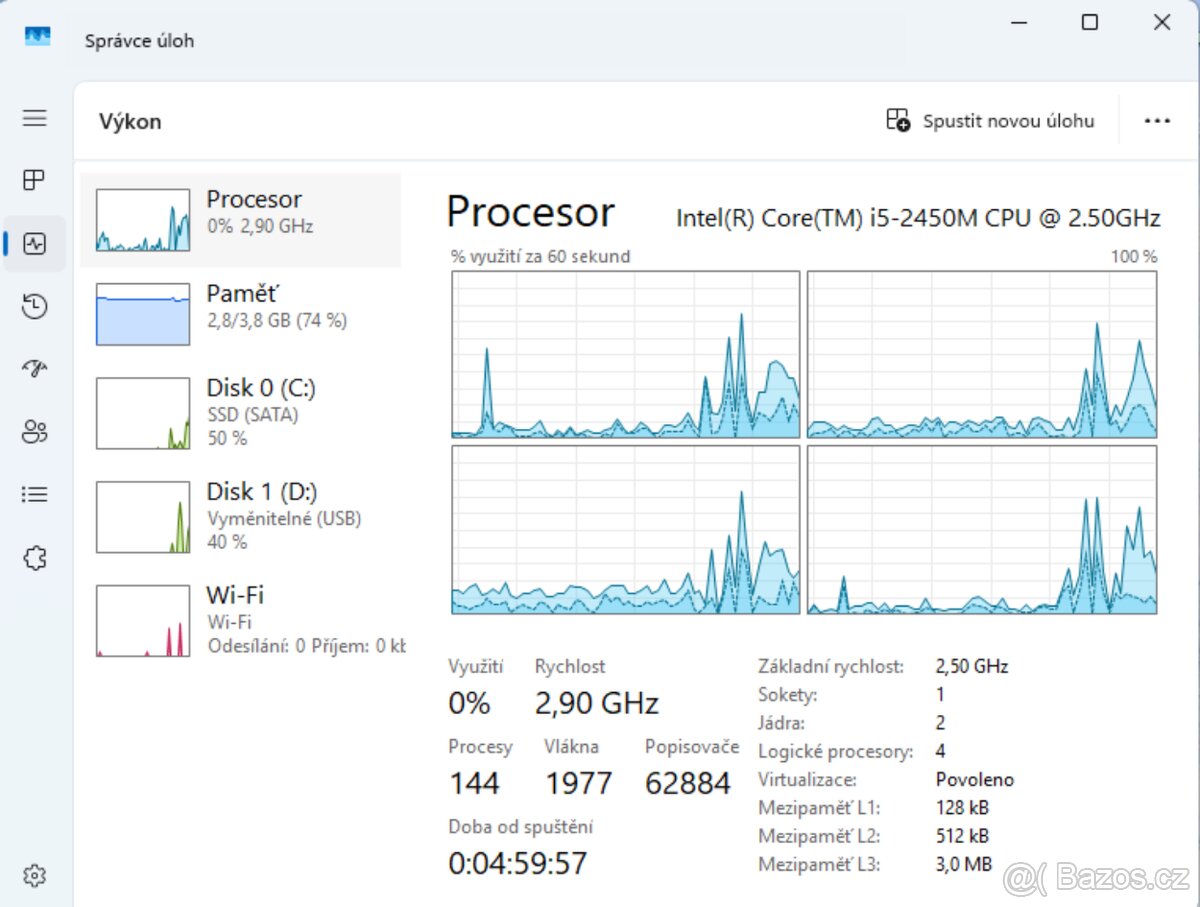Viewport: 1200px width, 907px height.
Task: Open the navigation sidebar hamburger menu
Action: pos(34,118)
